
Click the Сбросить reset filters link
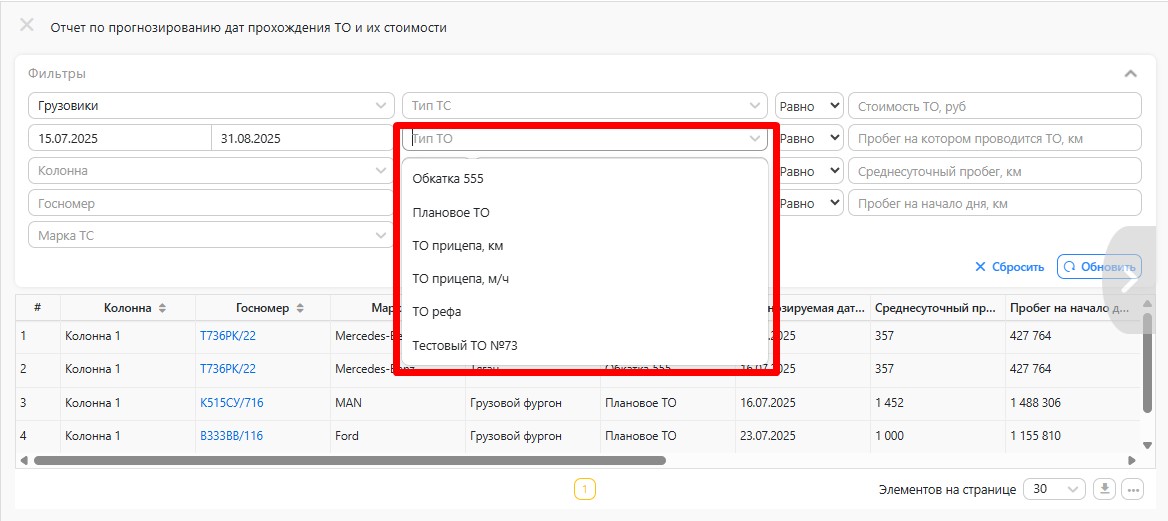[1009, 267]
